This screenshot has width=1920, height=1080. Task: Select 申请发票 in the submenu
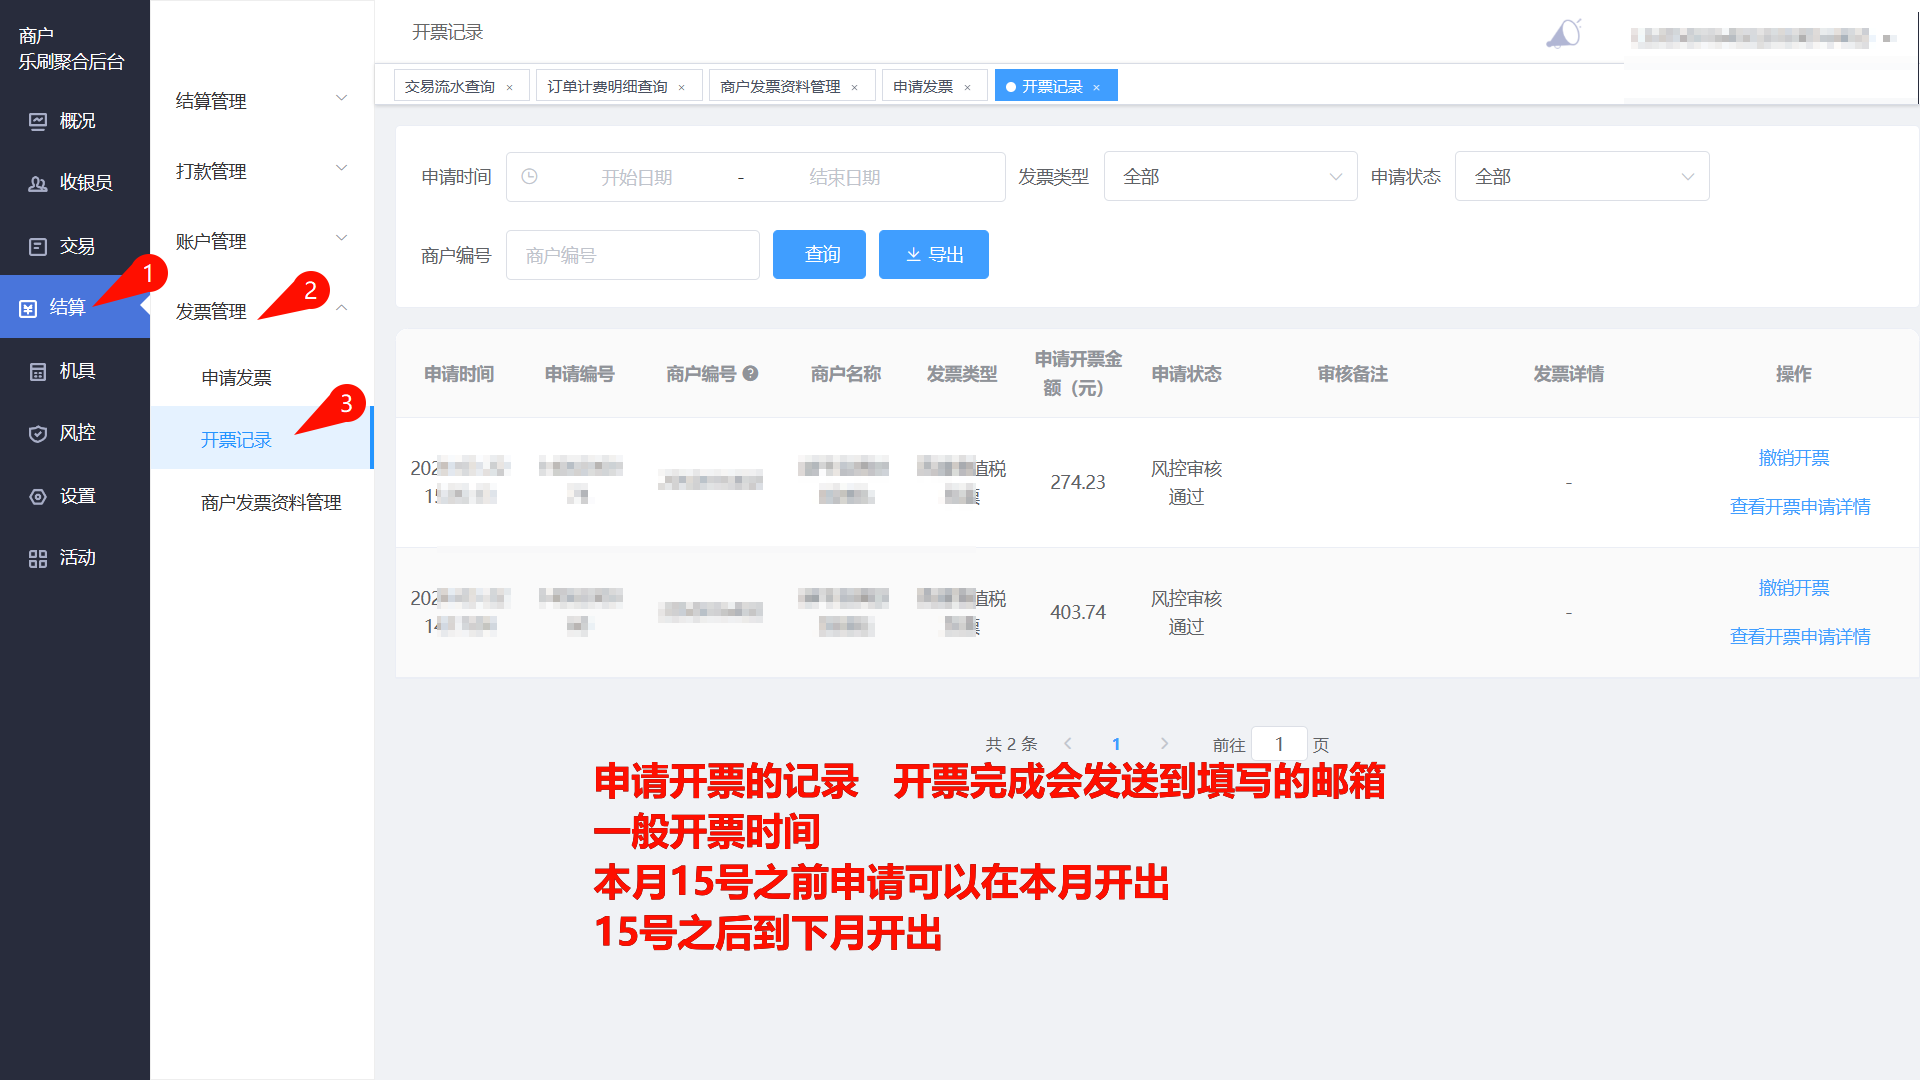tap(237, 378)
